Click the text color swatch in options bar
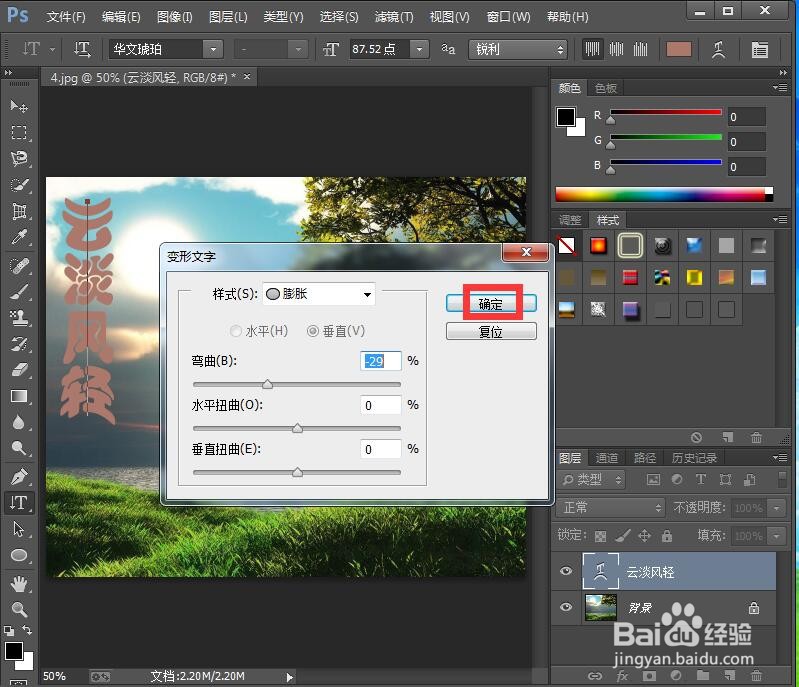This screenshot has width=799, height=687. click(679, 49)
